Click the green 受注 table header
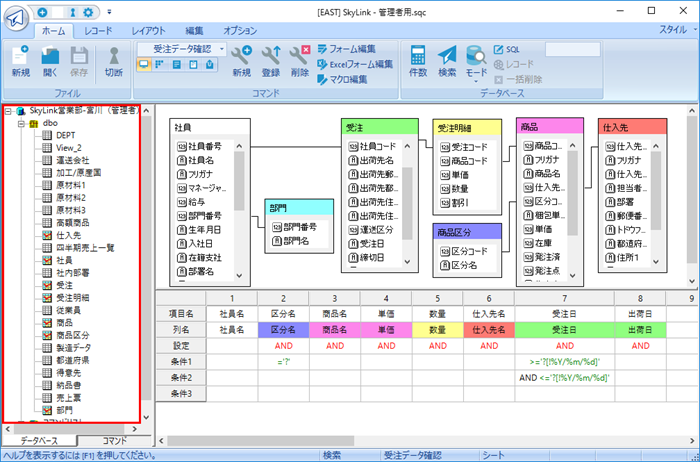Image resolution: width=700 pixels, height=462 pixels. 379,127
